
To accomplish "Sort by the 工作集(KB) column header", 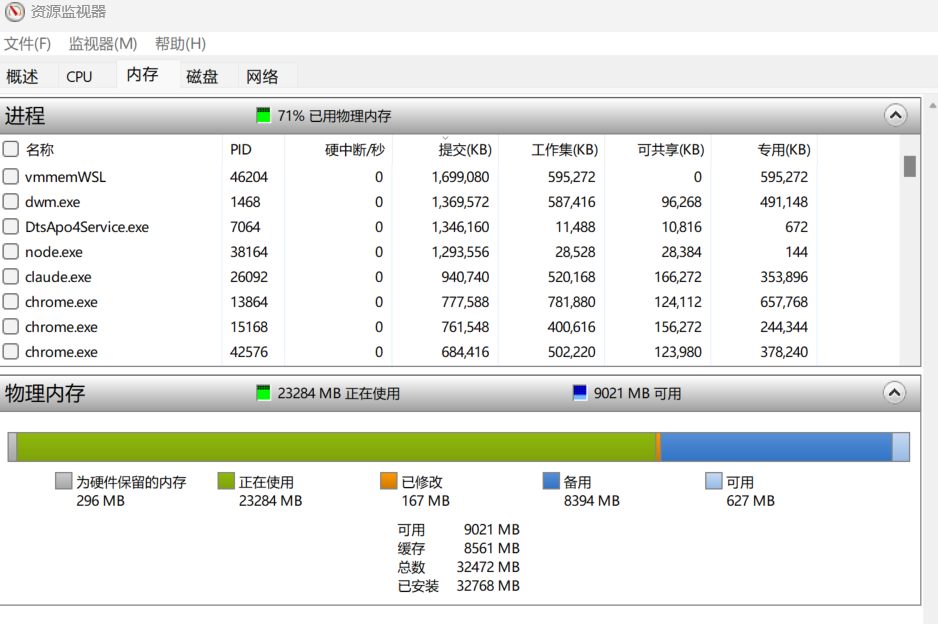I will click(564, 150).
